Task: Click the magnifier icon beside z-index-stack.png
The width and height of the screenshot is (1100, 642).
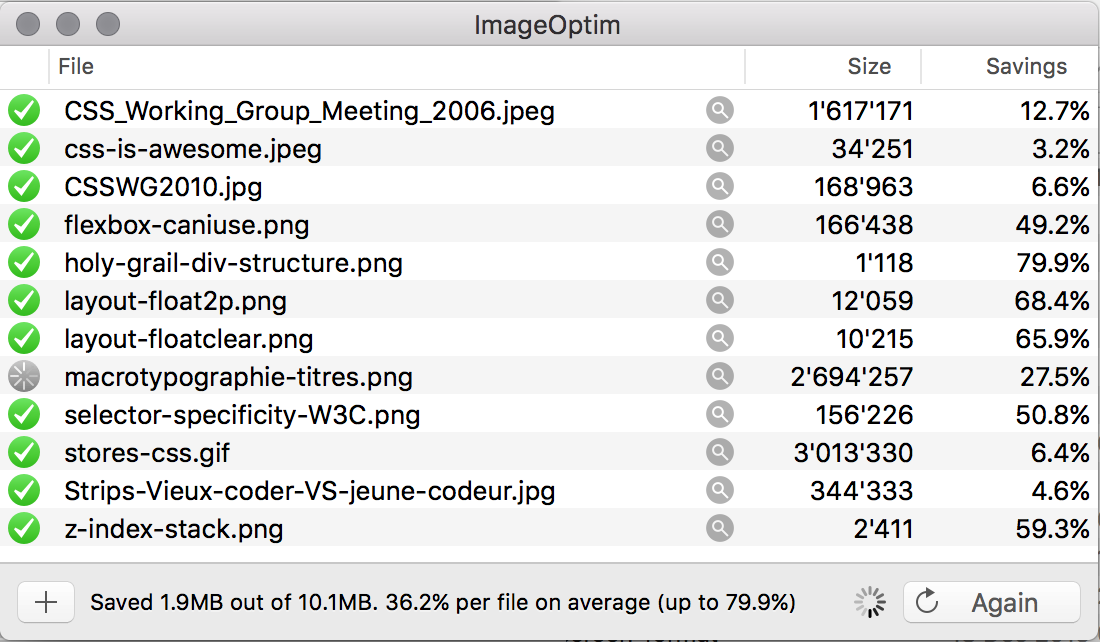Action: coord(720,528)
